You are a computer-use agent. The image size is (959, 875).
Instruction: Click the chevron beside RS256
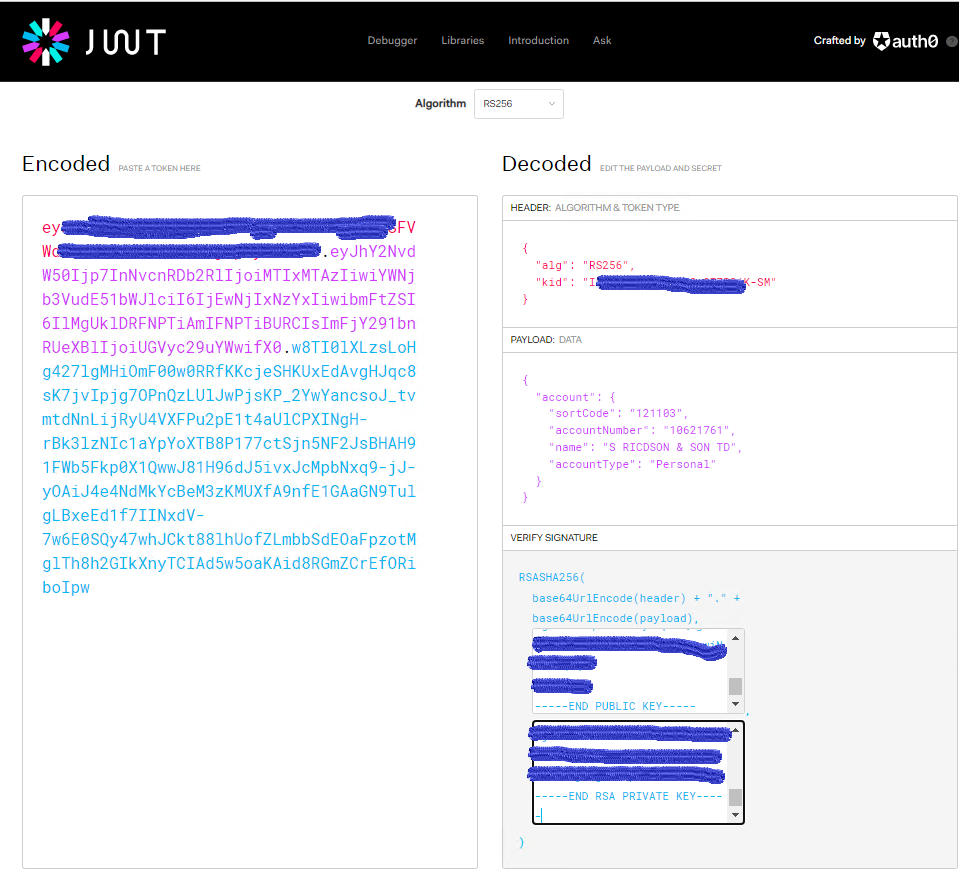552,103
